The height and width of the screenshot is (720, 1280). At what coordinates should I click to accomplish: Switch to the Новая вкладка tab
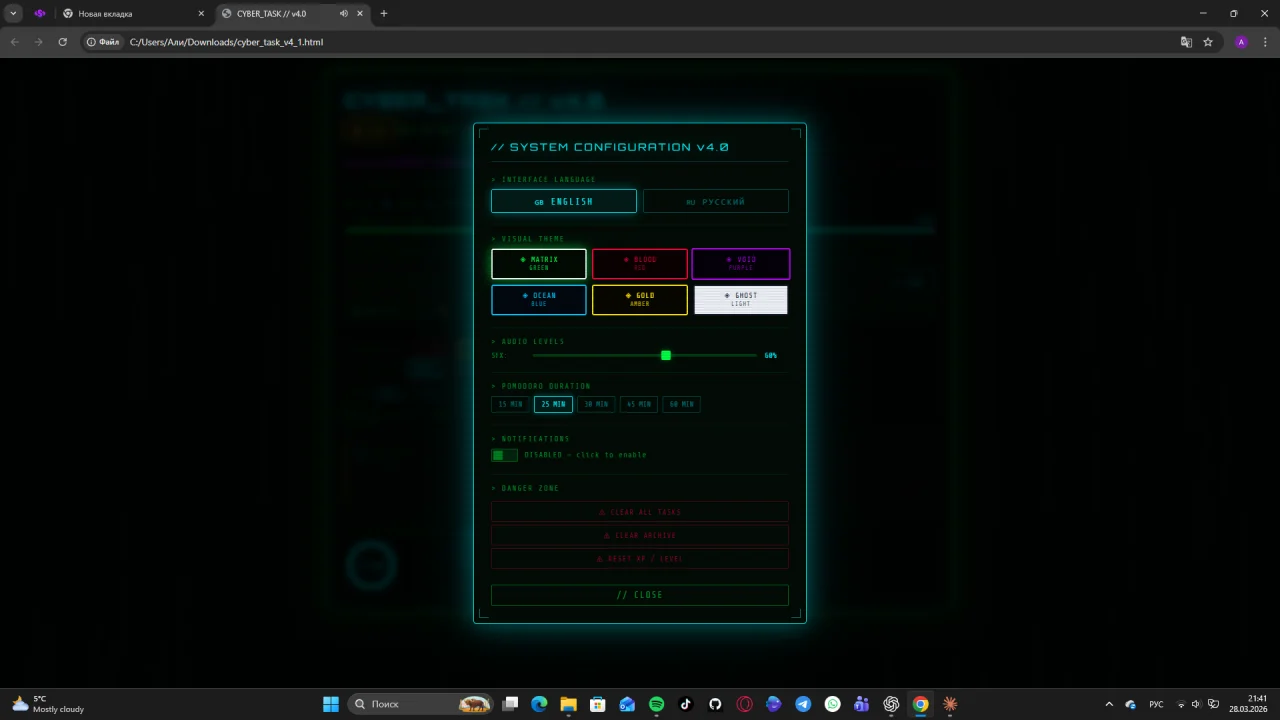point(132,14)
